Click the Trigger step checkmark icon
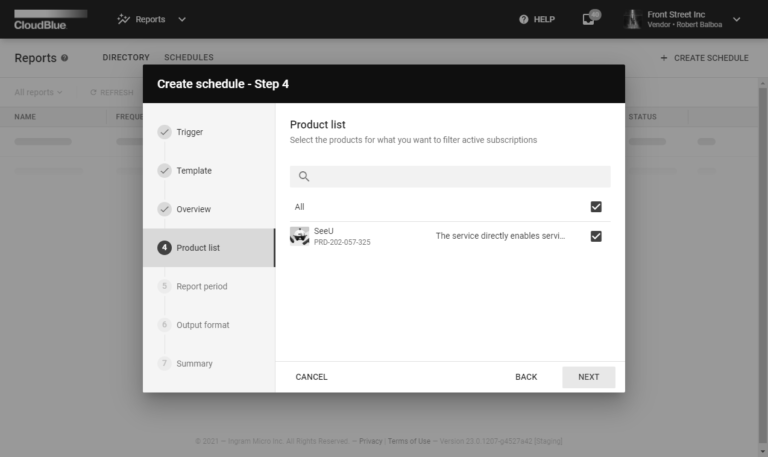This screenshot has width=768, height=457. [165, 132]
